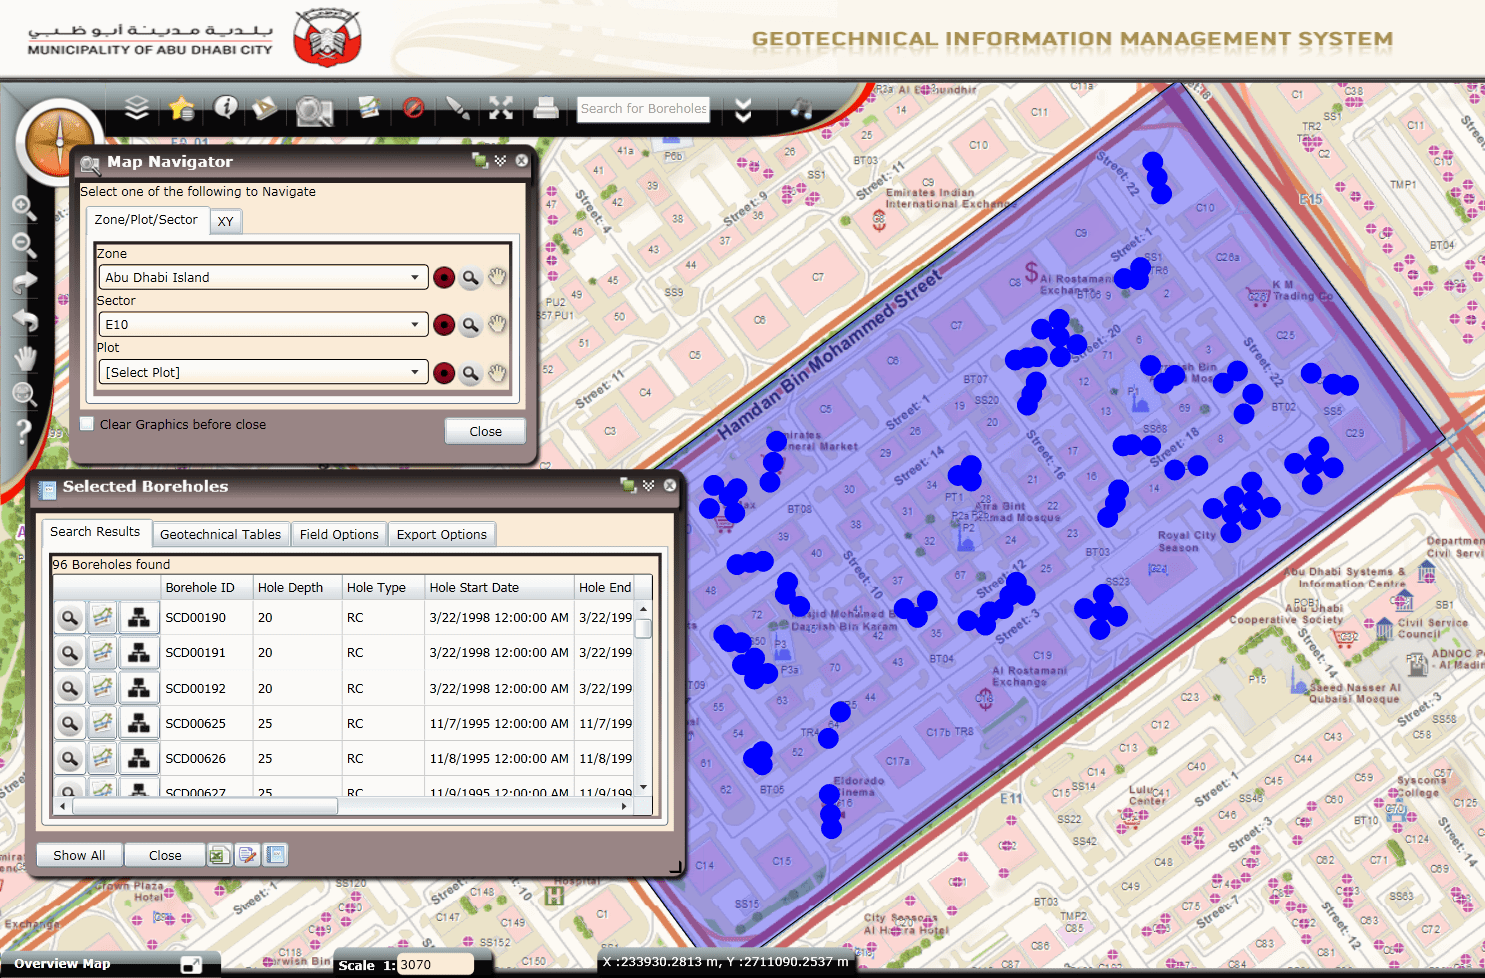
Task: Tick Clear Graphics before close checkbox
Action: (87, 424)
